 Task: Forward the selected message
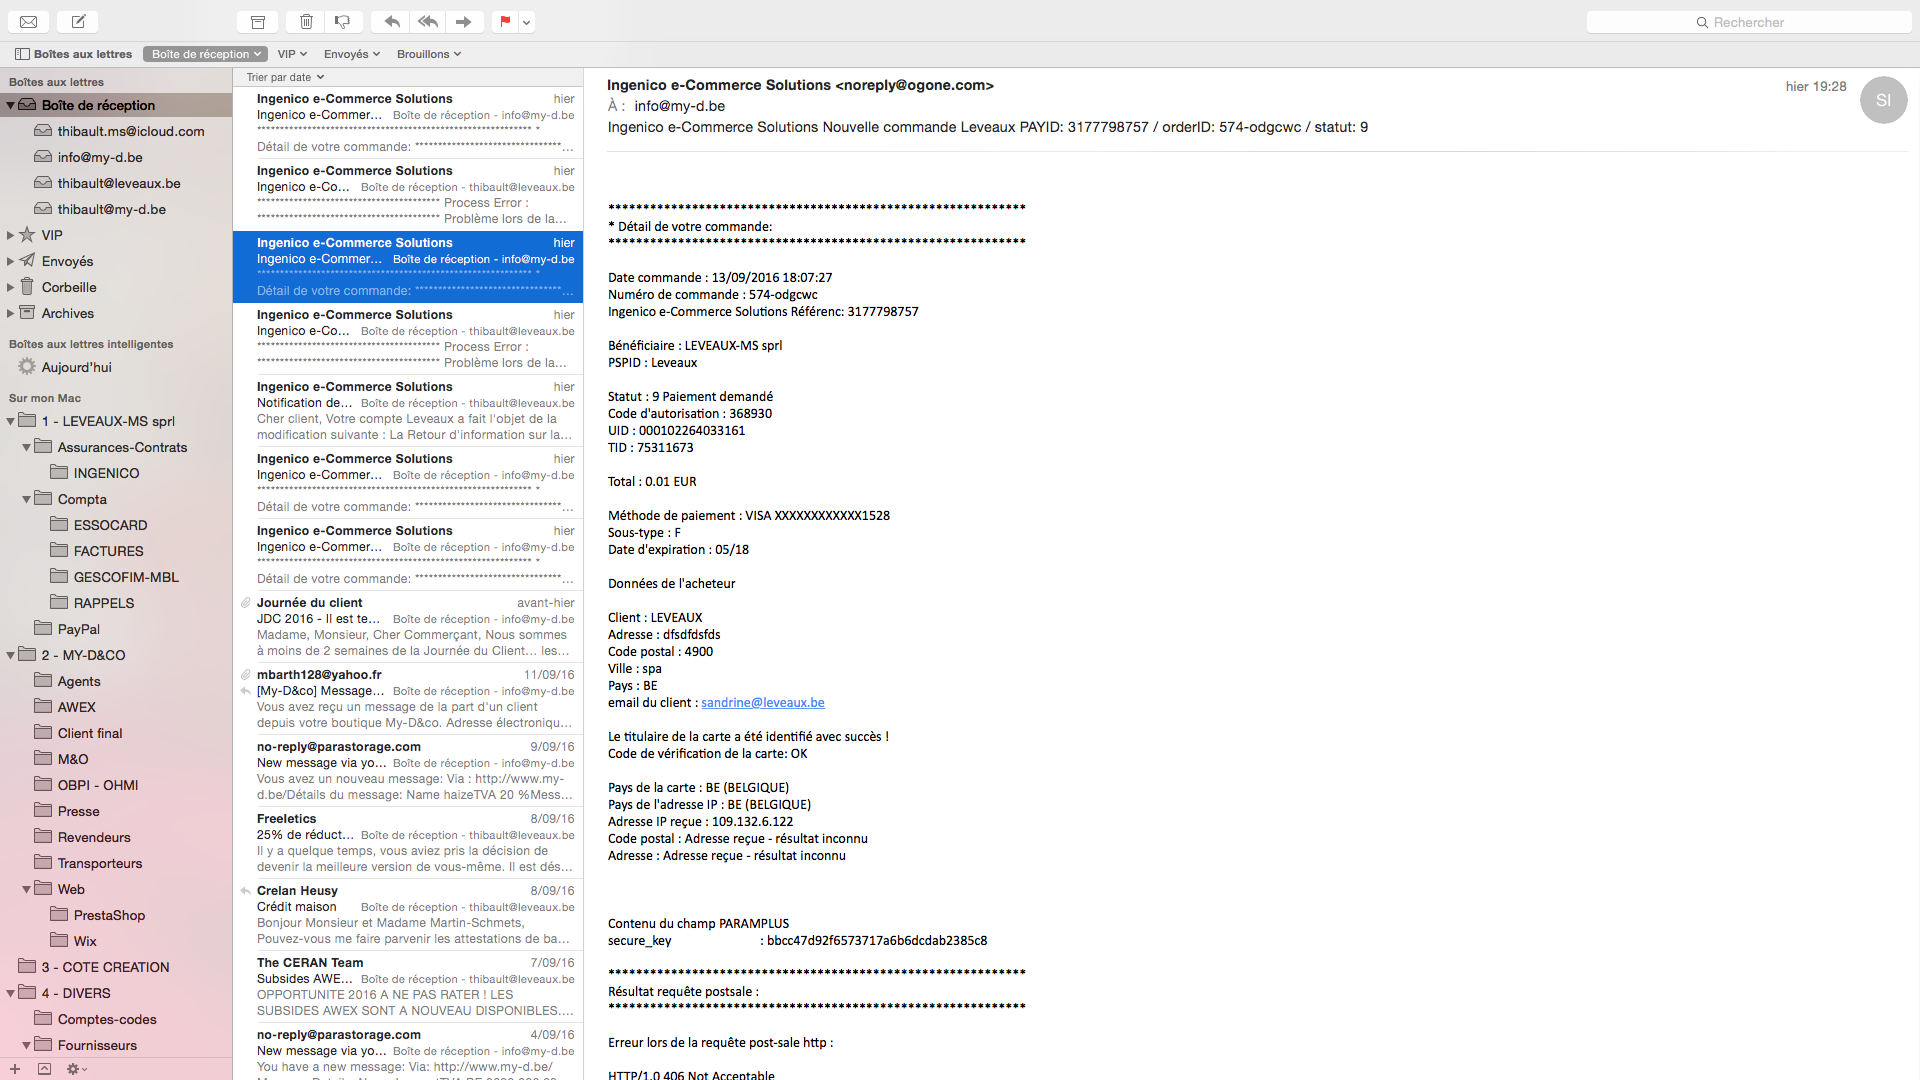click(464, 21)
